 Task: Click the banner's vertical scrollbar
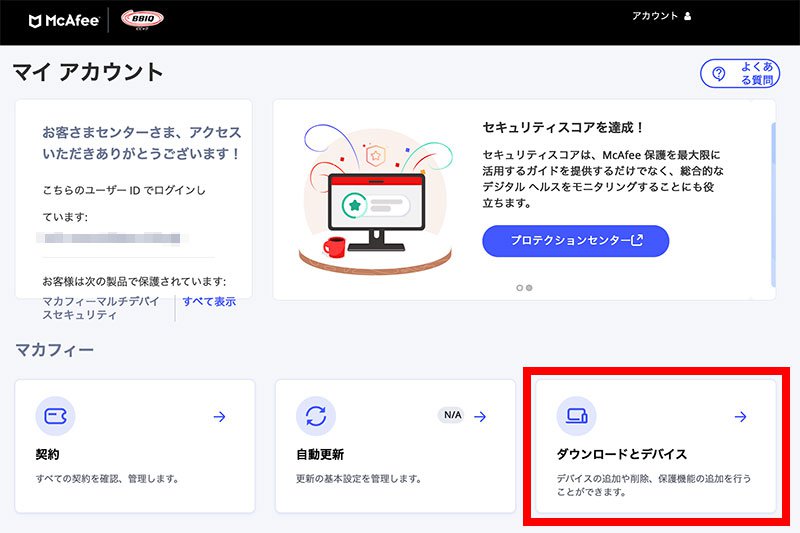[x=773, y=204]
